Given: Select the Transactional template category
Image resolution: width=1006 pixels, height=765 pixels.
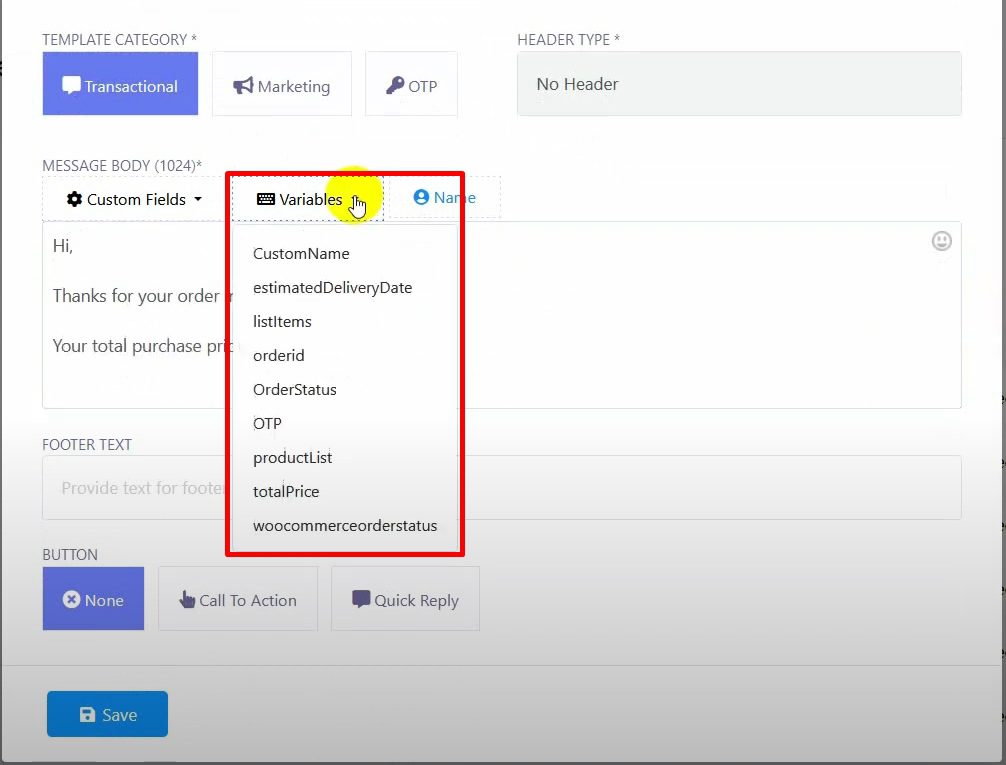Looking at the screenshot, I should (120, 85).
